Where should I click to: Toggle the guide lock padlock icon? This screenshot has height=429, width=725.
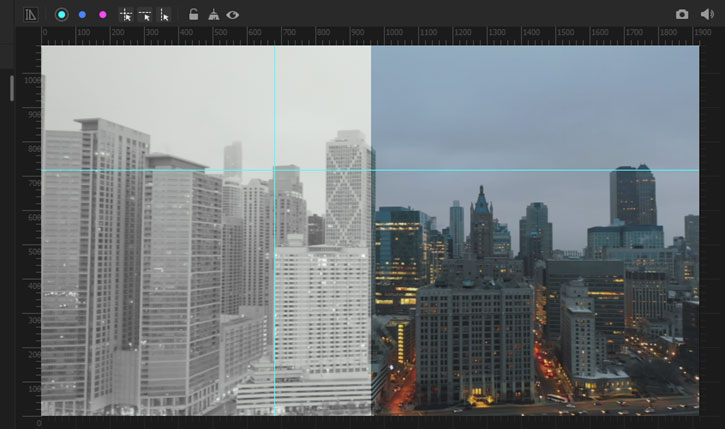[x=194, y=15]
